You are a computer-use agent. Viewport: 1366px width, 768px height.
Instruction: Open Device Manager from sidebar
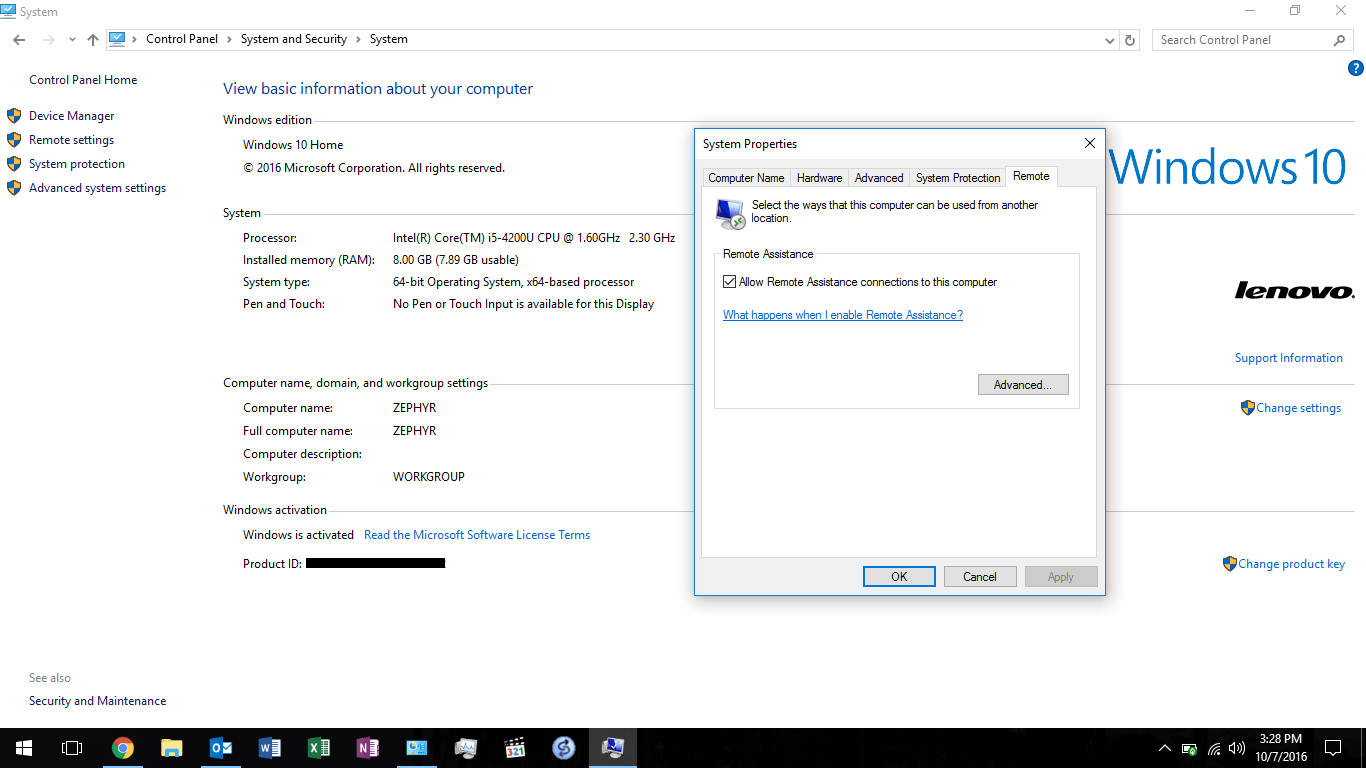coord(71,116)
